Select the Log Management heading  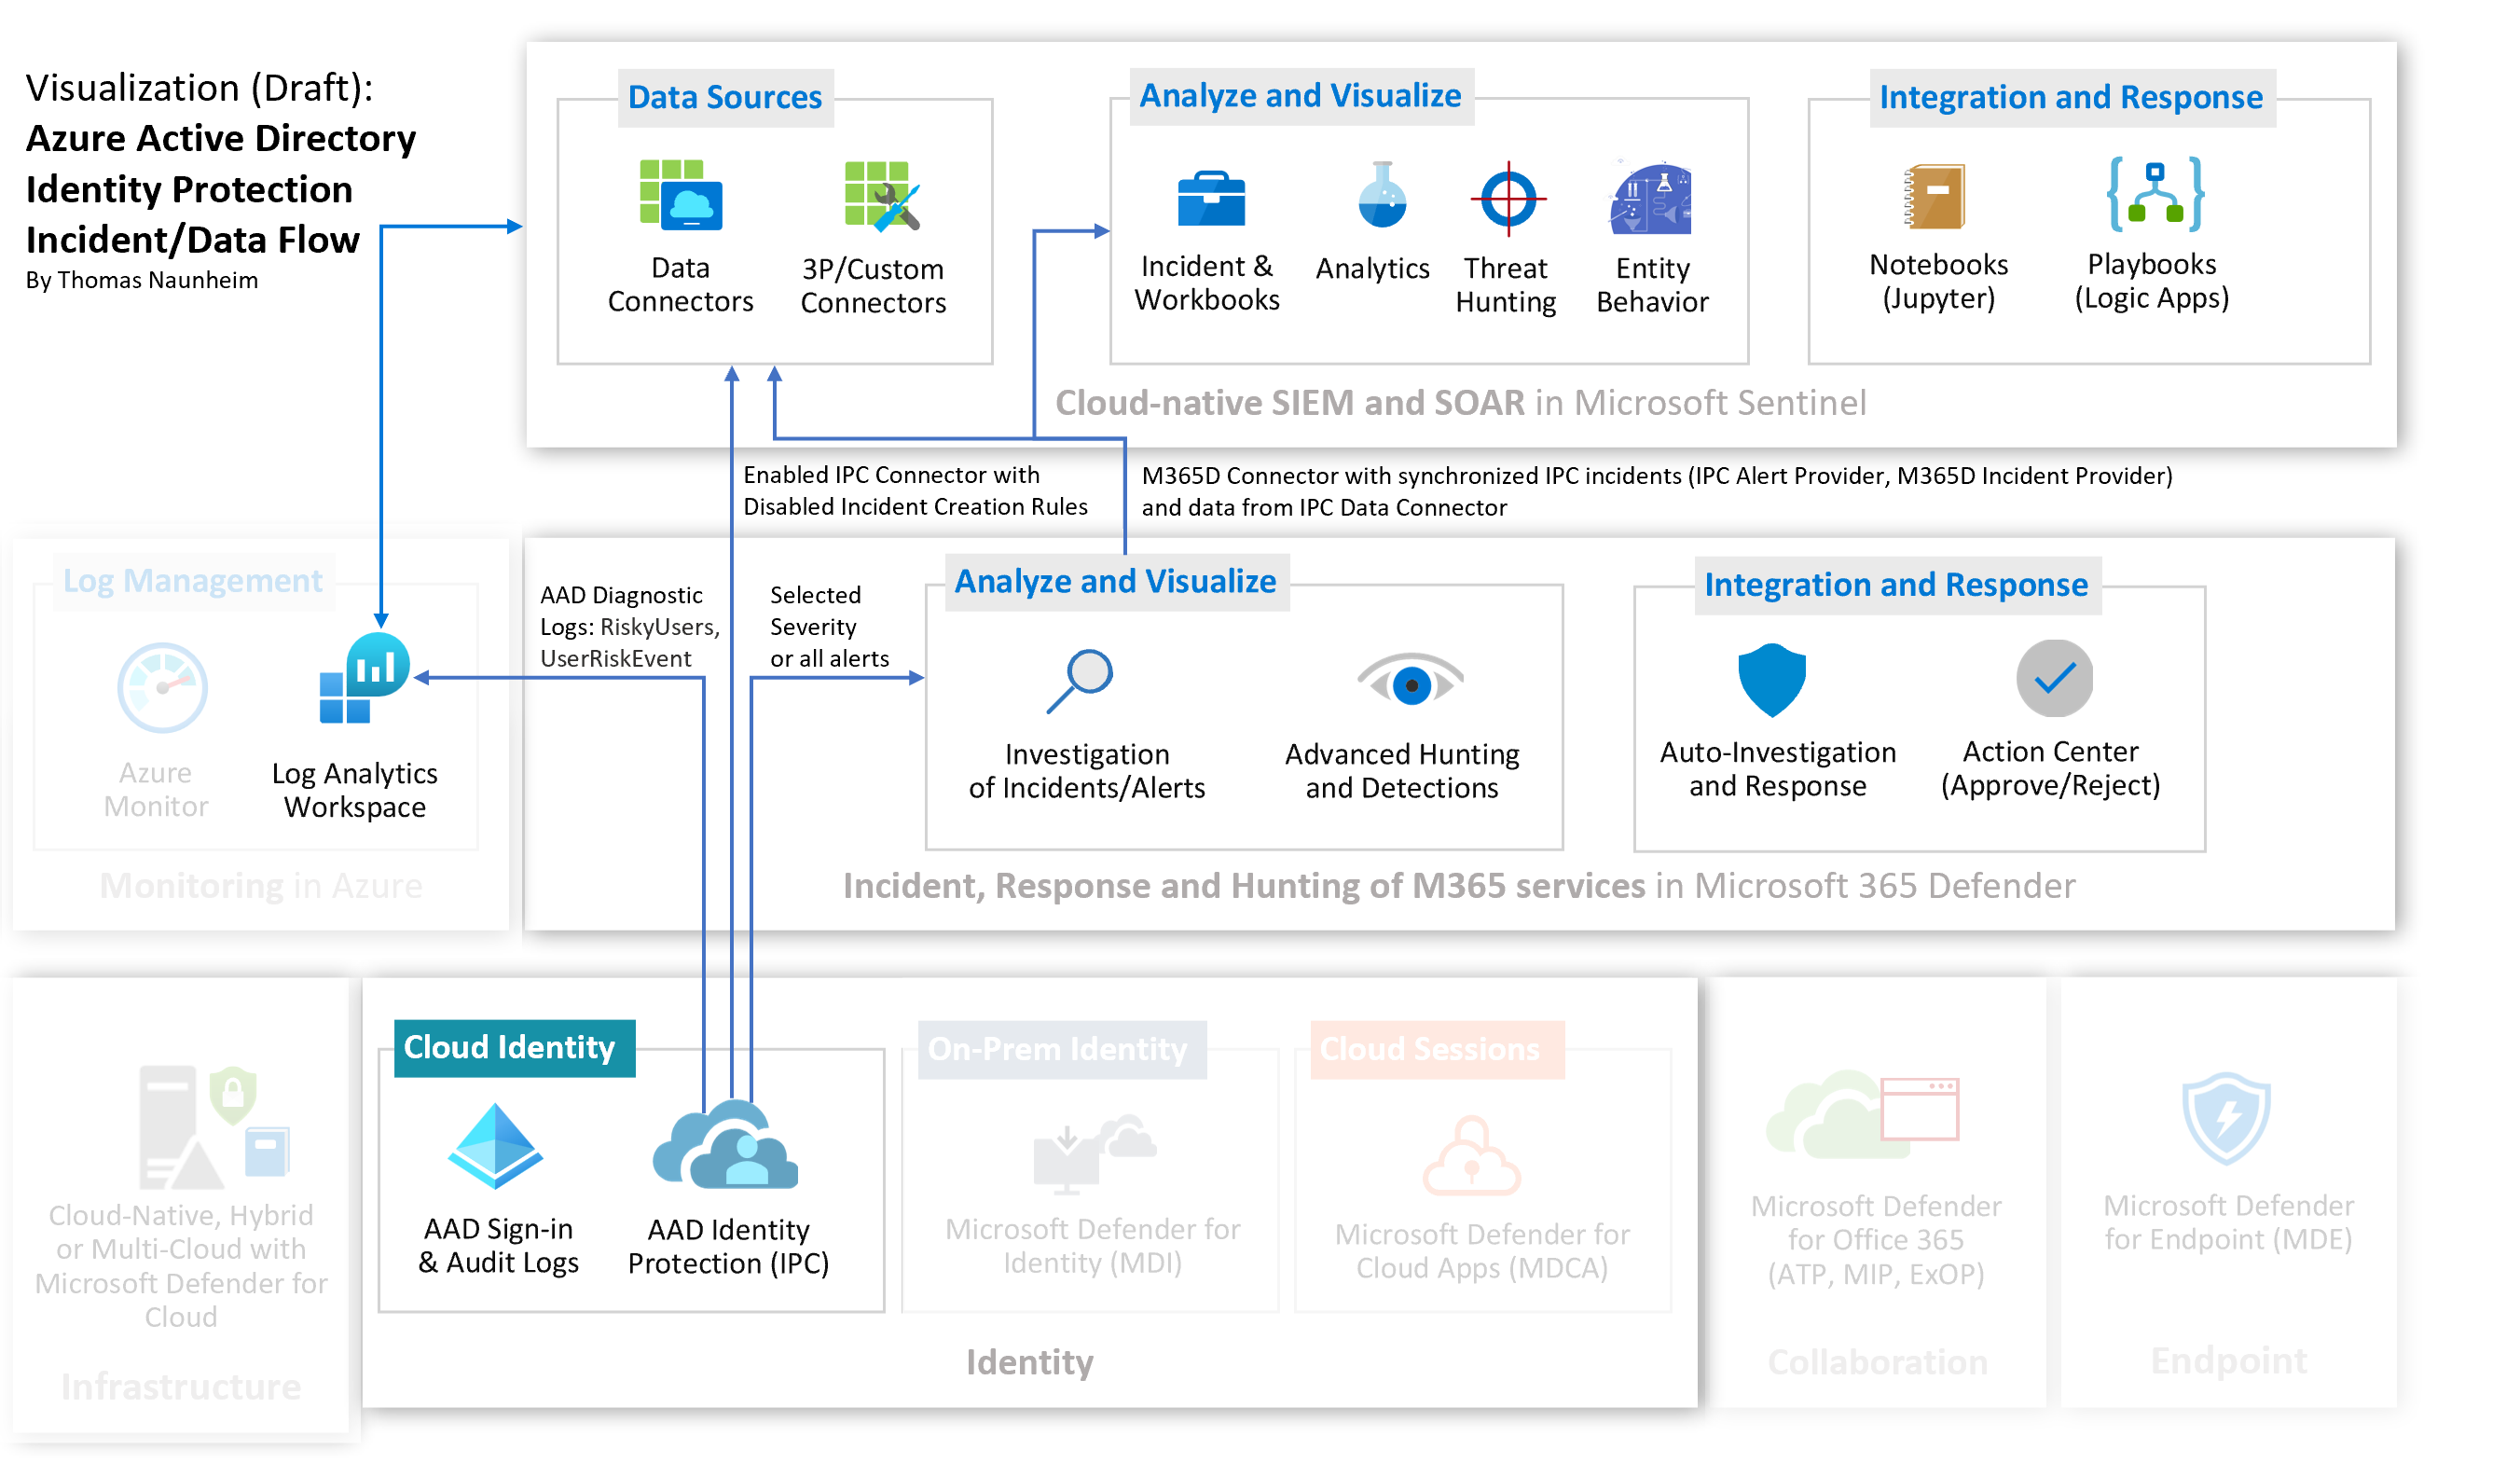[193, 581]
